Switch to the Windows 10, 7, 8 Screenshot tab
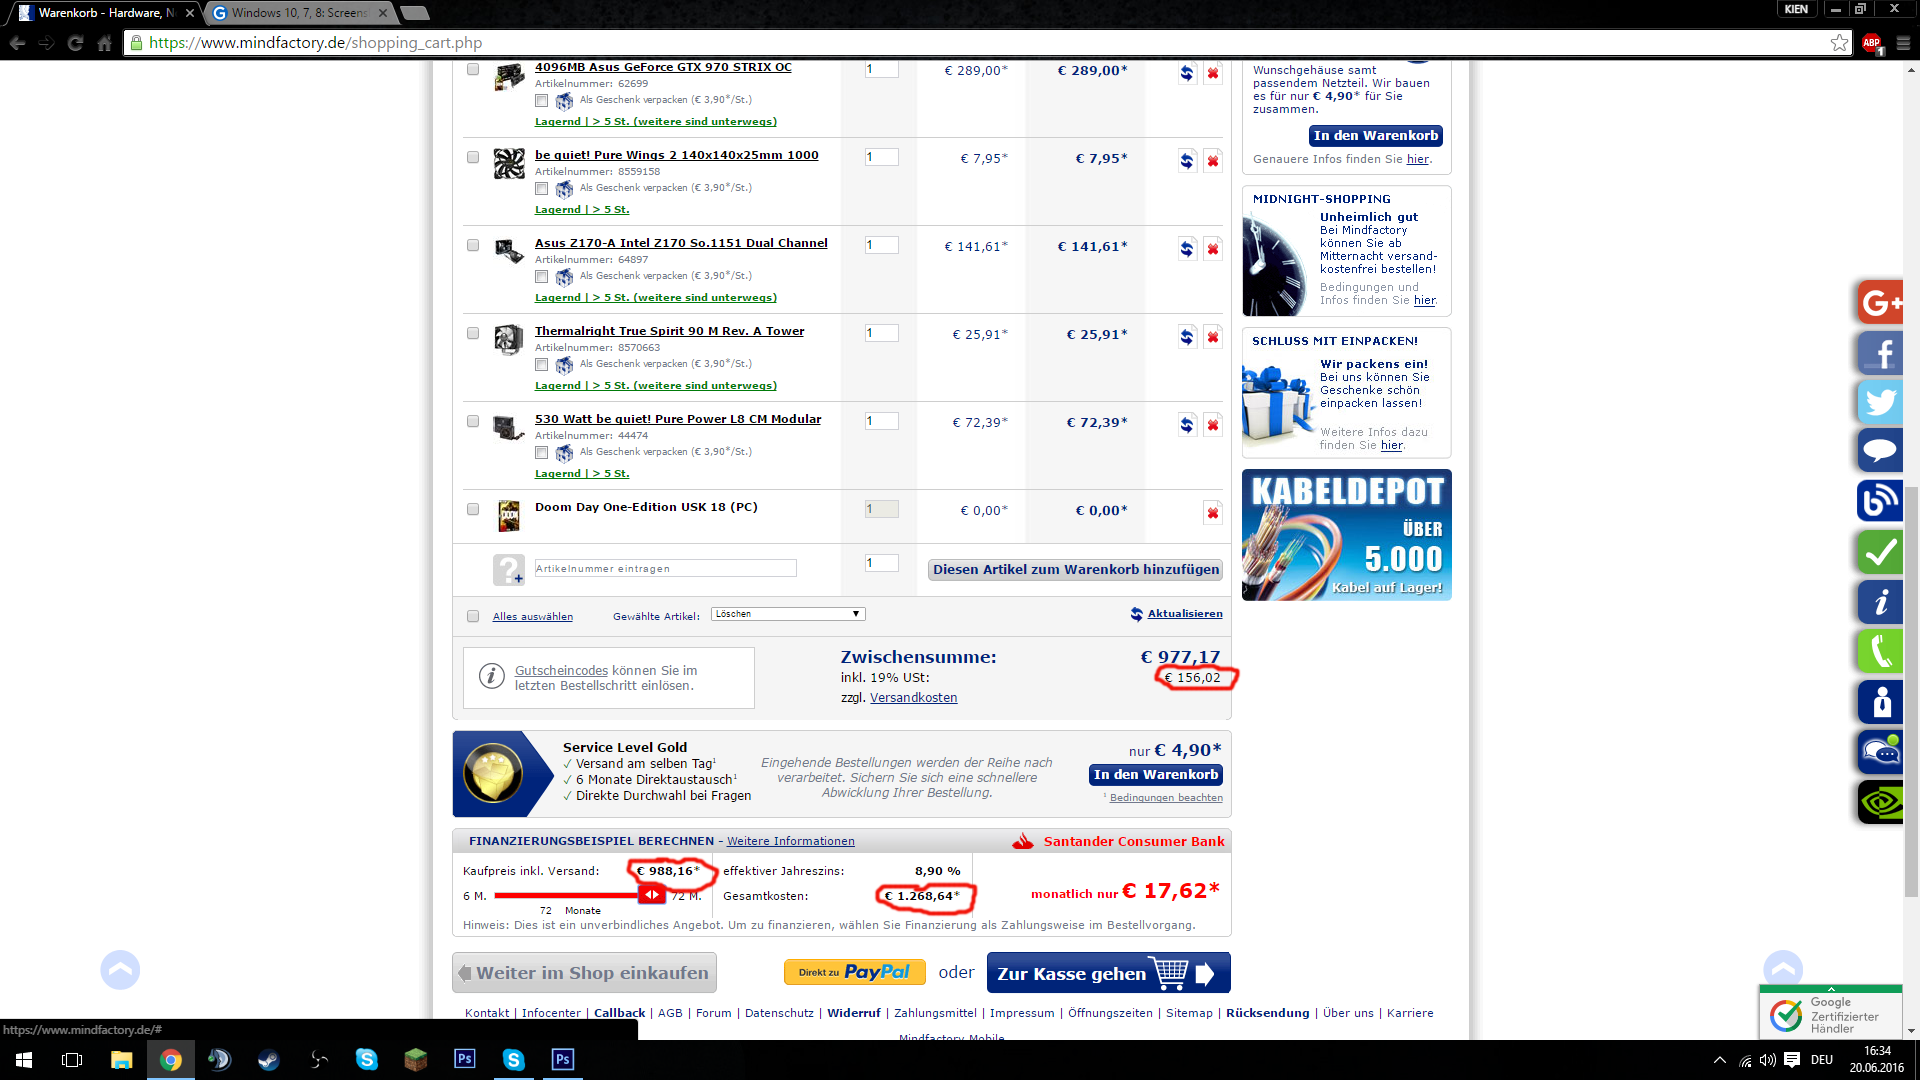Viewport: 1920px width, 1080px height. point(300,13)
